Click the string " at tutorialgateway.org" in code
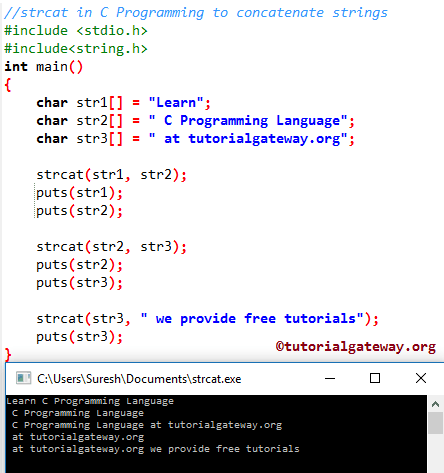 pos(248,139)
